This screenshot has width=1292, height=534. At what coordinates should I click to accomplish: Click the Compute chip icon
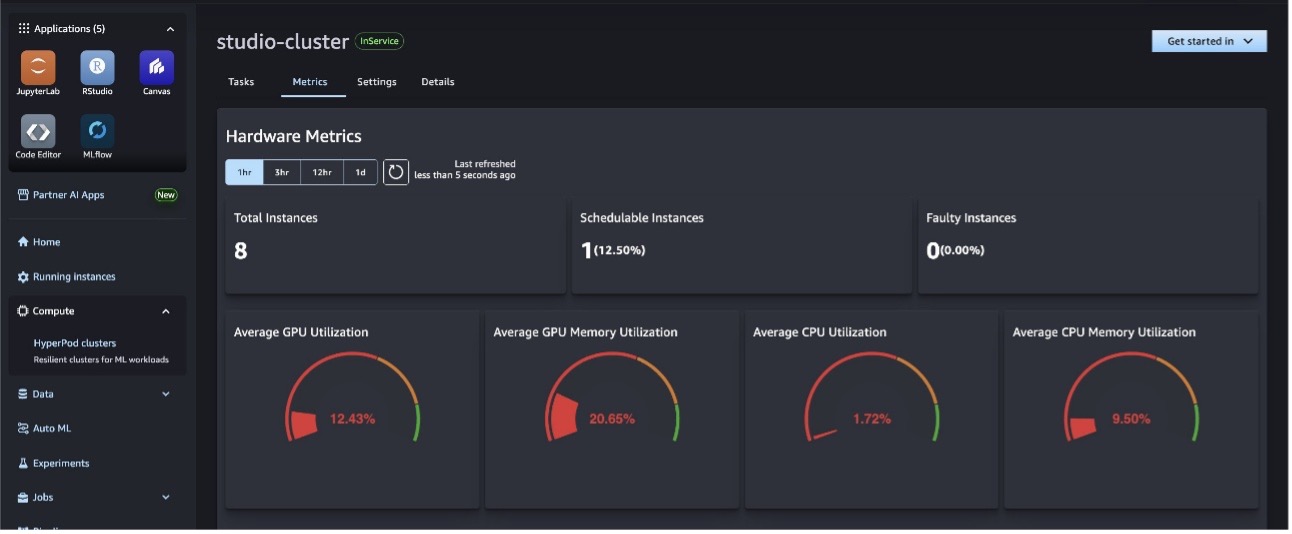[x=23, y=311]
